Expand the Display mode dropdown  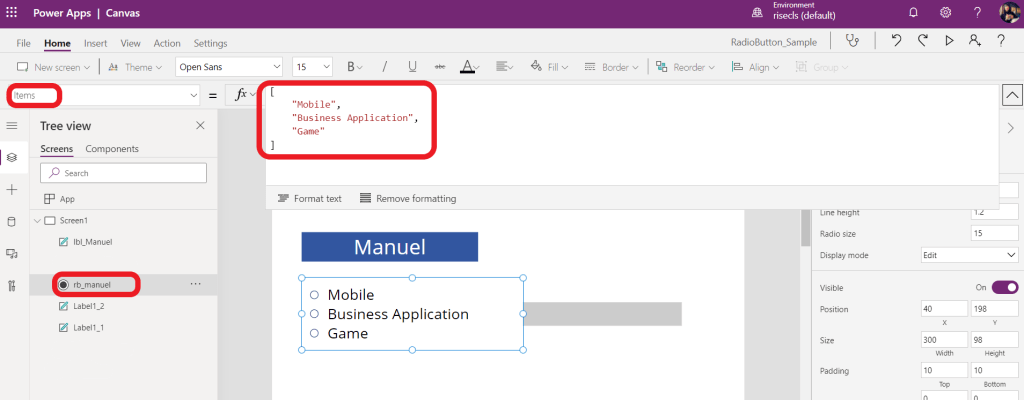pyautogui.click(x=967, y=255)
